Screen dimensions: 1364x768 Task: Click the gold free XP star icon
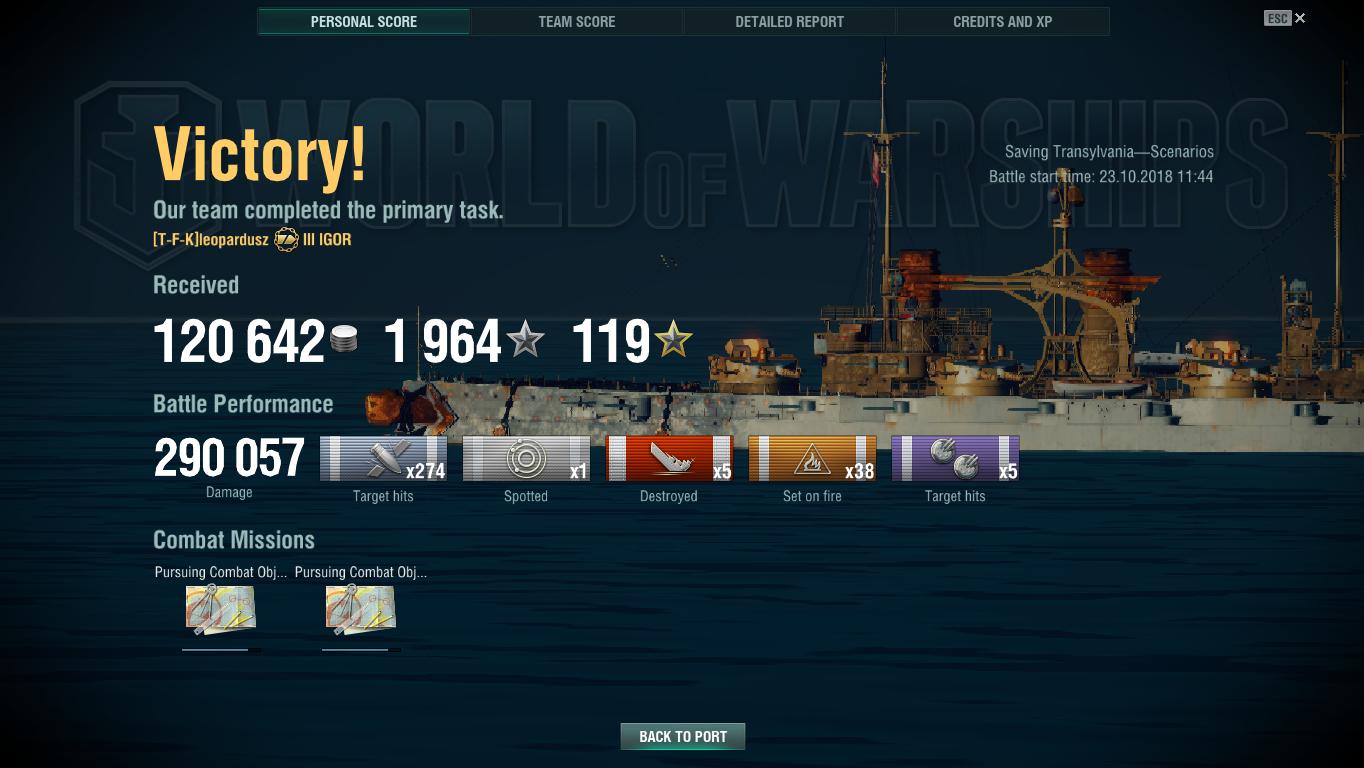point(673,340)
